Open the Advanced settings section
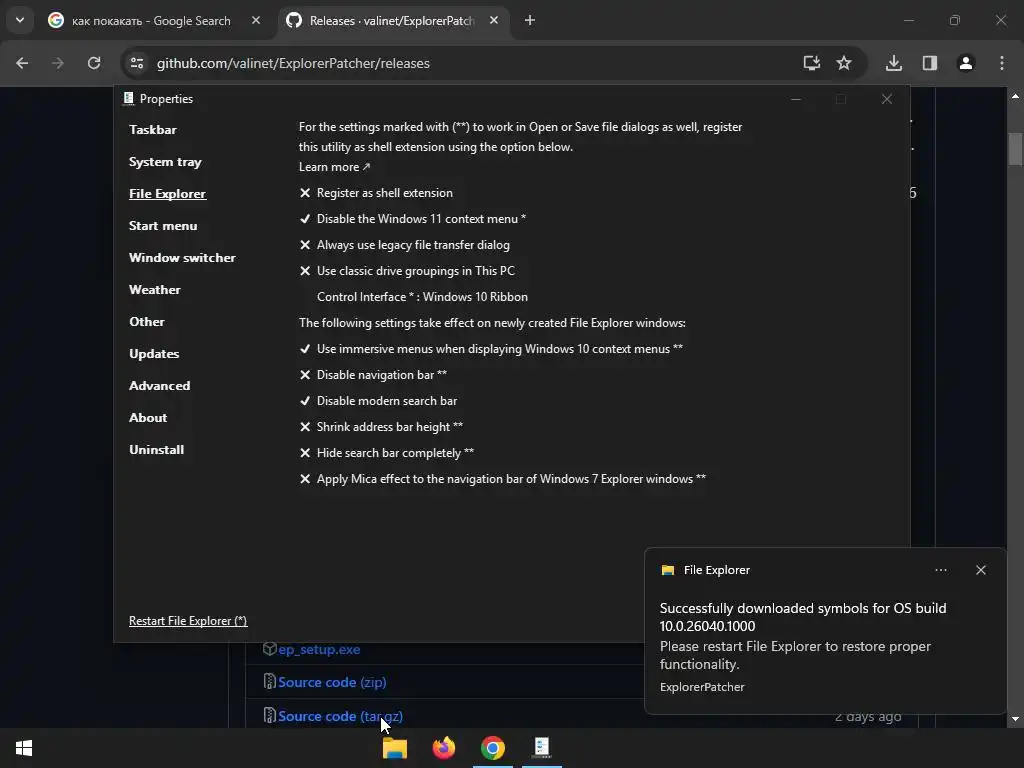 (159, 385)
